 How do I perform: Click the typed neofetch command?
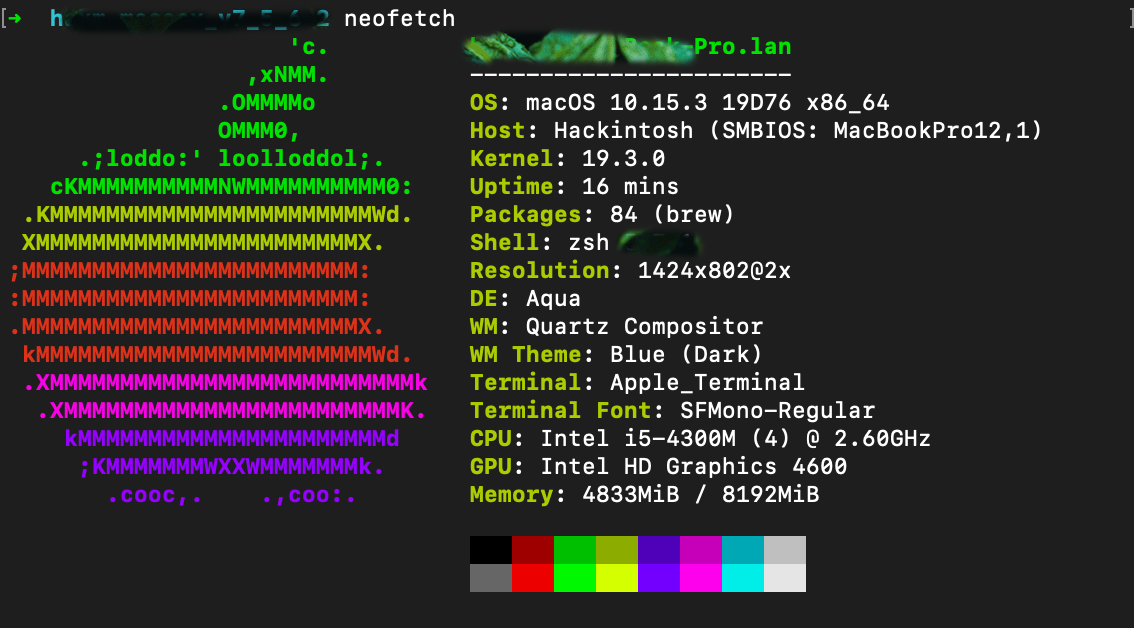[399, 19]
